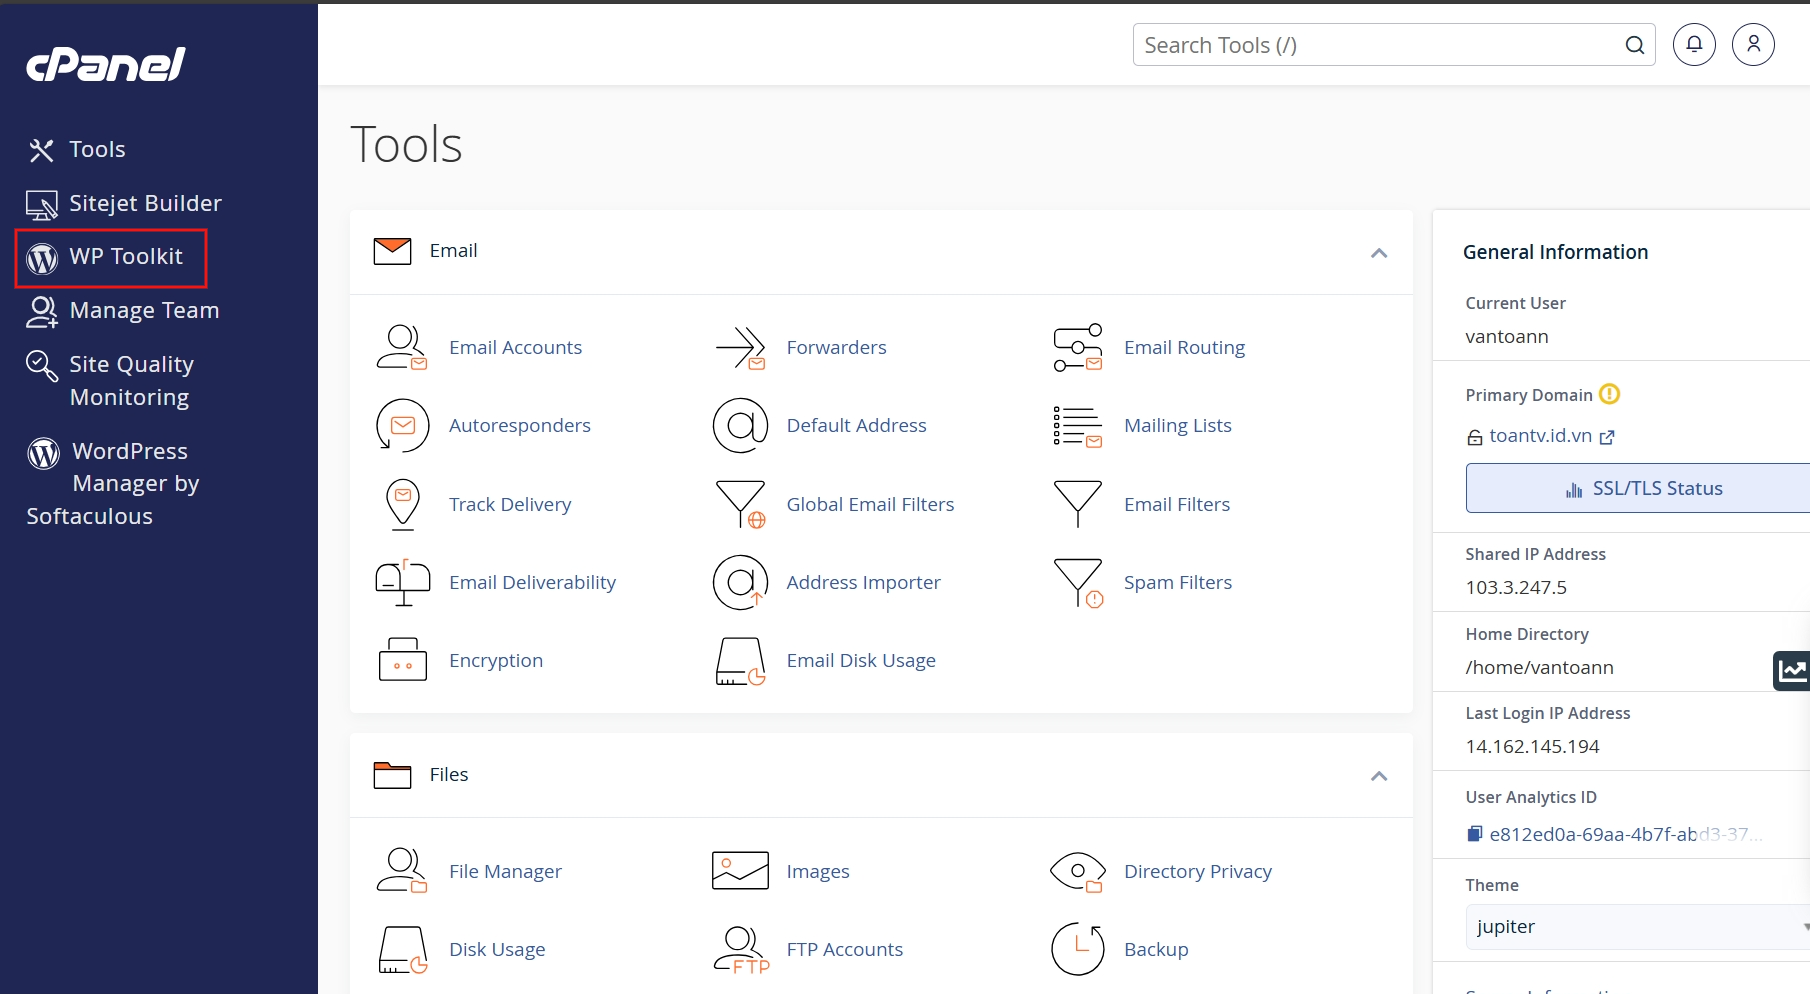
Task: Open the Encryption link
Action: pyautogui.click(x=496, y=661)
